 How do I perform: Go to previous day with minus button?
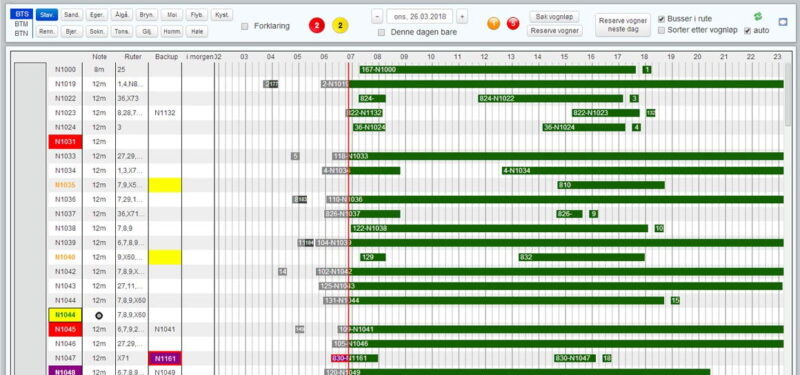pos(377,16)
